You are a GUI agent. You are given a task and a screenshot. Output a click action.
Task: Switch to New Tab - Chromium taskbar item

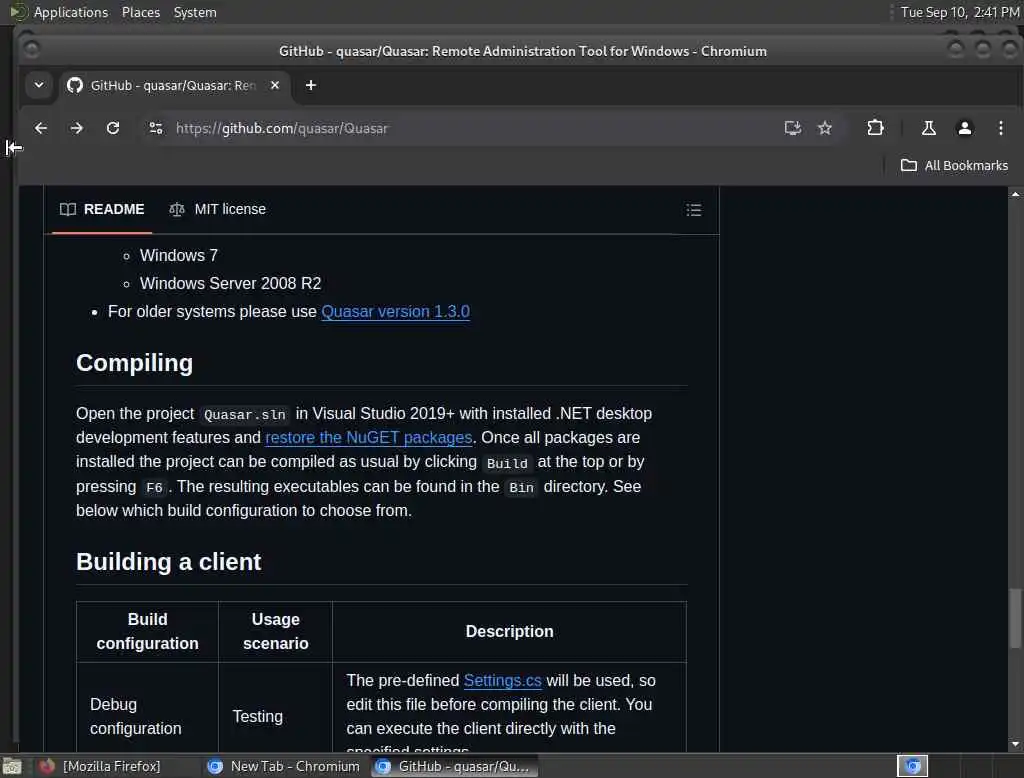click(284, 766)
